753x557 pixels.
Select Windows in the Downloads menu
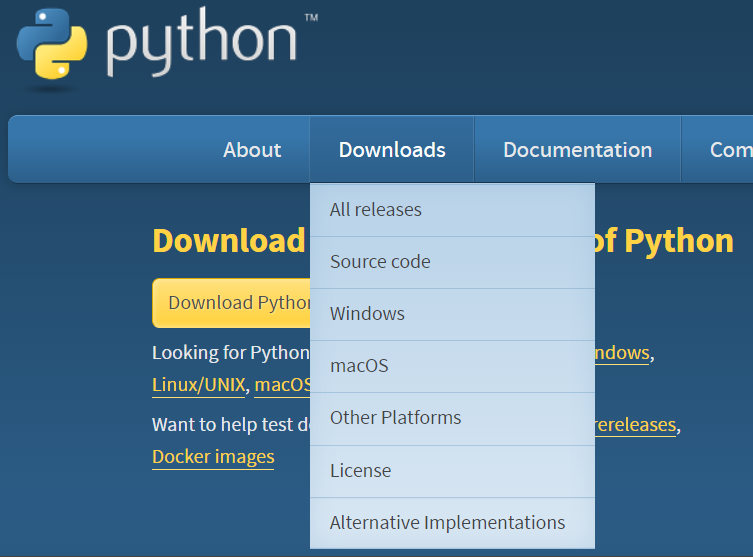pos(452,314)
